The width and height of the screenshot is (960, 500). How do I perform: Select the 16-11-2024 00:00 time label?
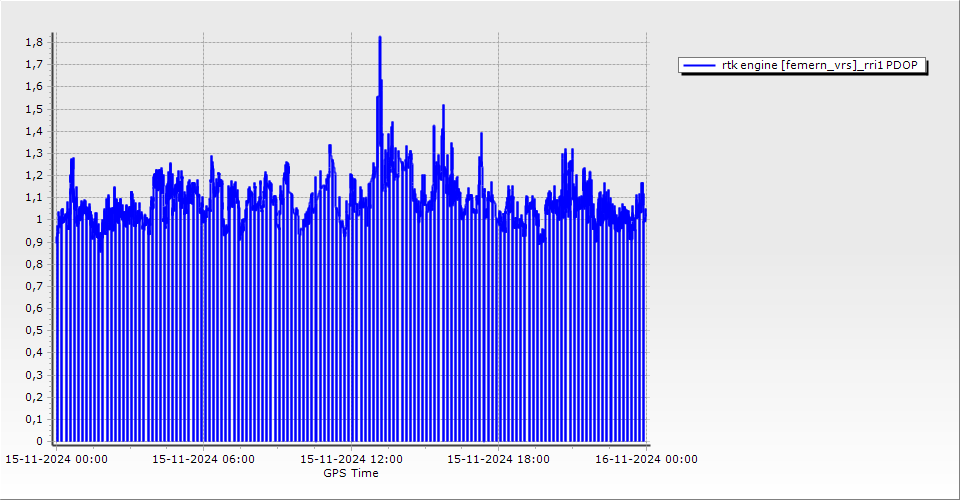pos(646,459)
